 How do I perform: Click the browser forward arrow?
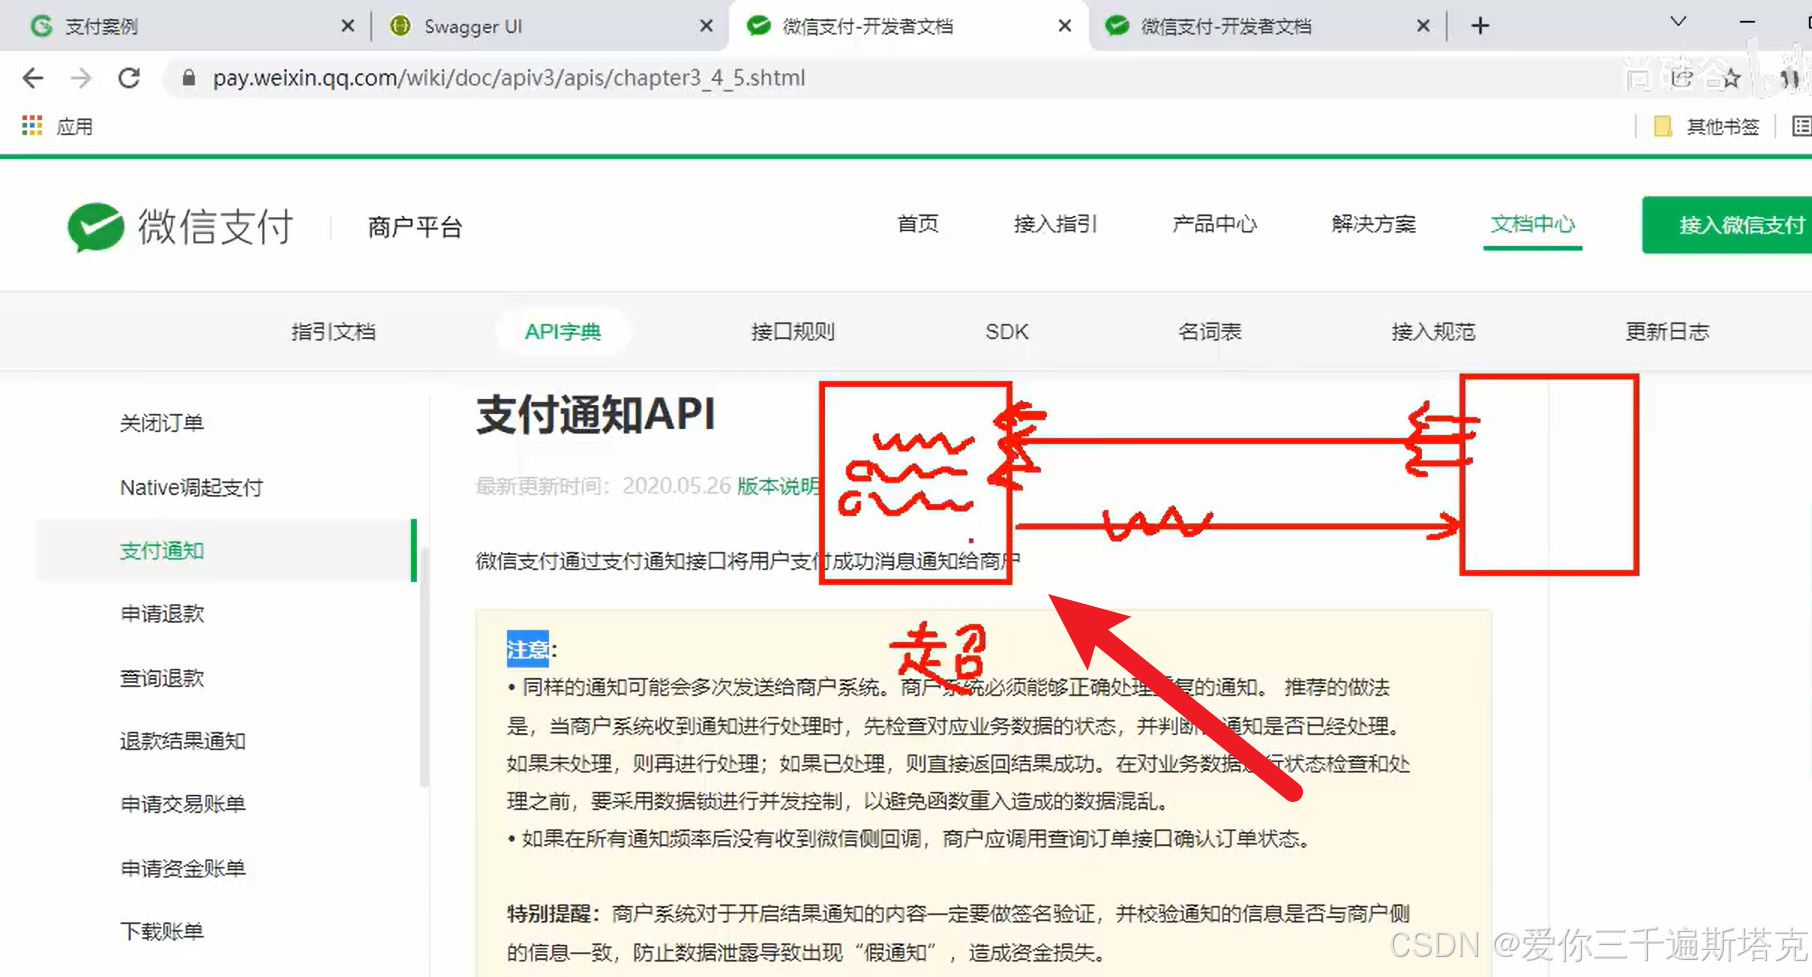coord(81,78)
